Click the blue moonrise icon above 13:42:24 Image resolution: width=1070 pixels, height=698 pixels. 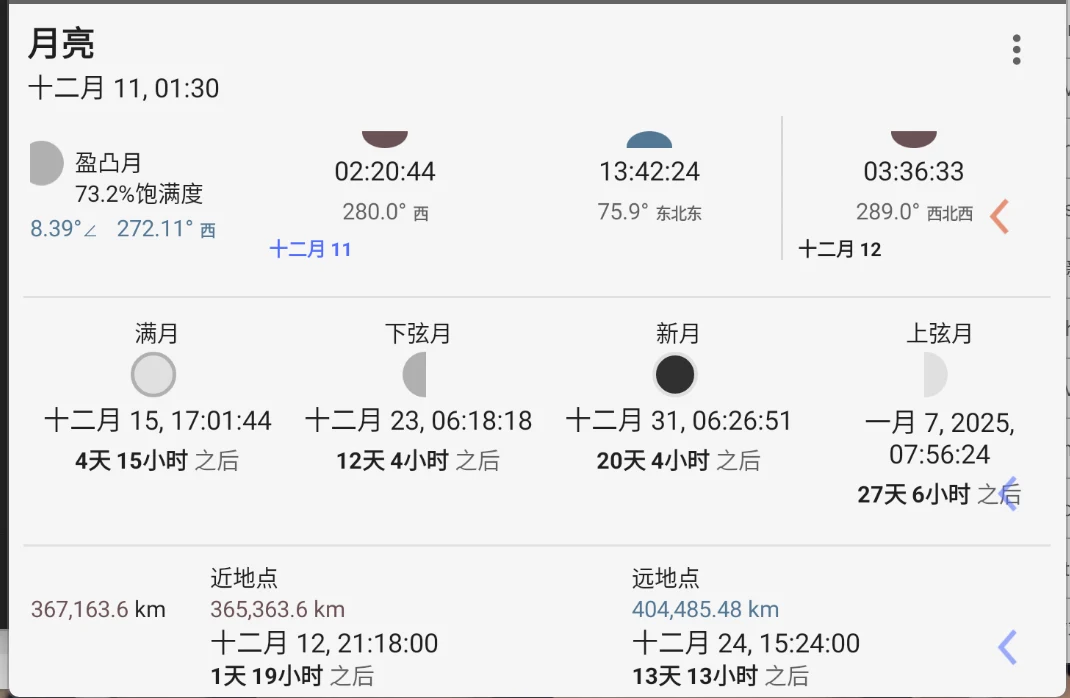tap(649, 139)
